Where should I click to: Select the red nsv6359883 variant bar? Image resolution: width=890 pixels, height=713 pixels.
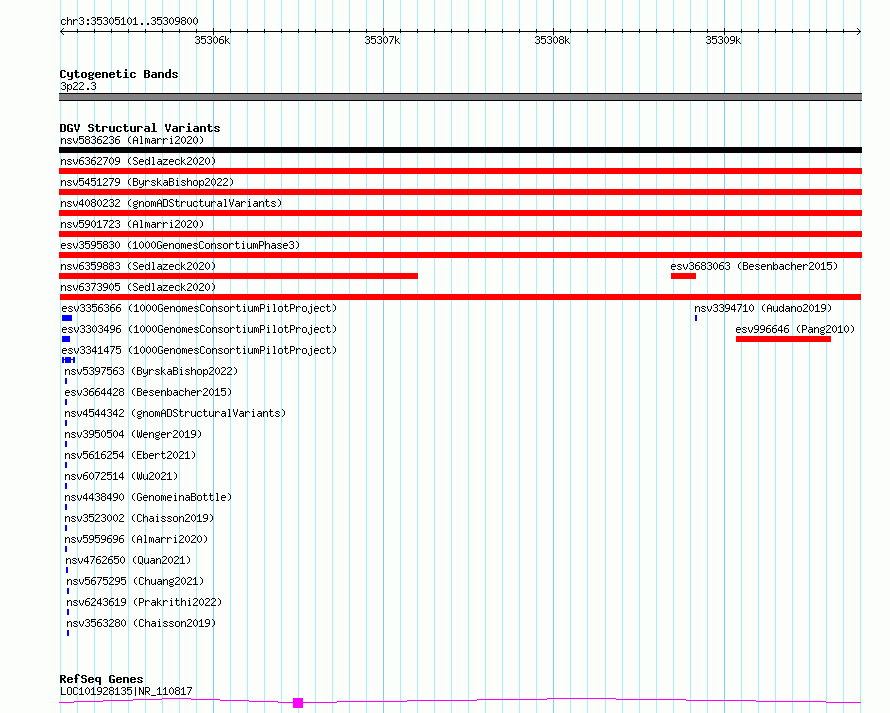pos(238,276)
